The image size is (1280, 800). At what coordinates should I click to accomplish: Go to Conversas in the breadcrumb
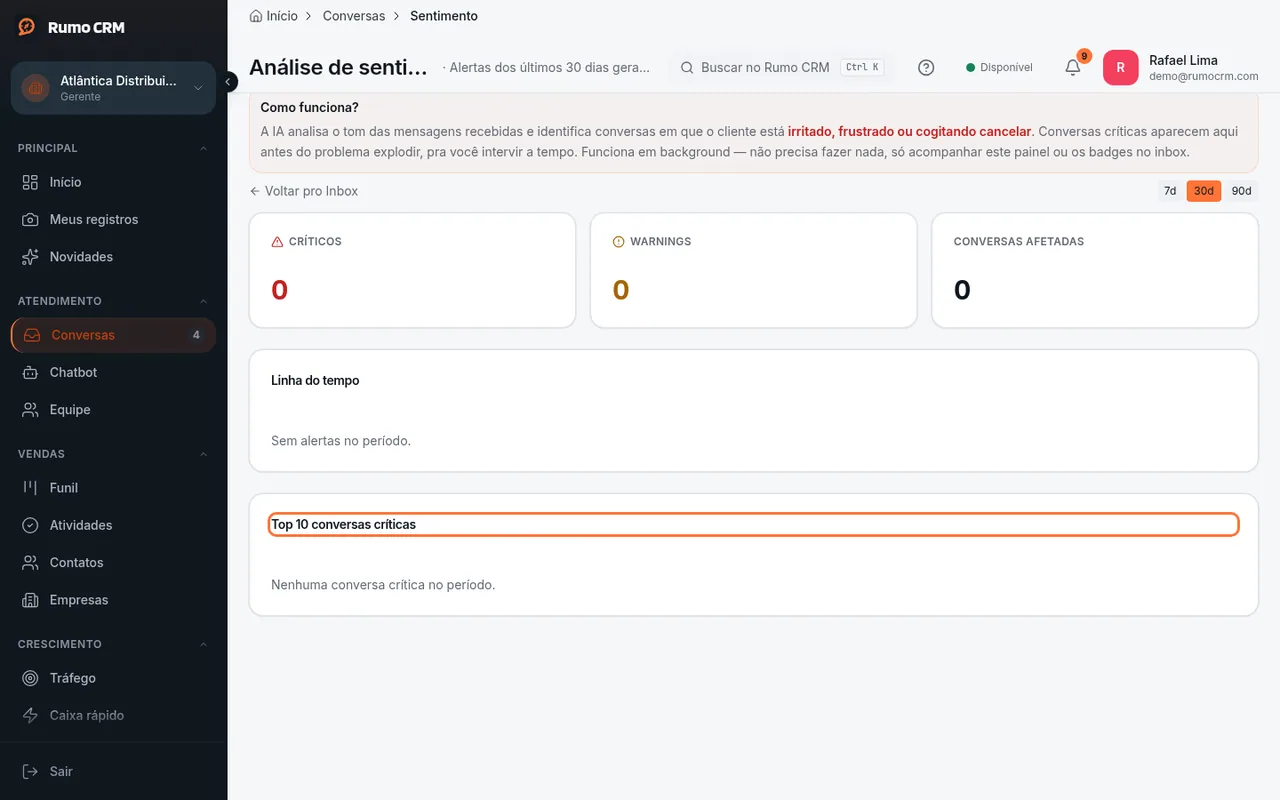[354, 16]
